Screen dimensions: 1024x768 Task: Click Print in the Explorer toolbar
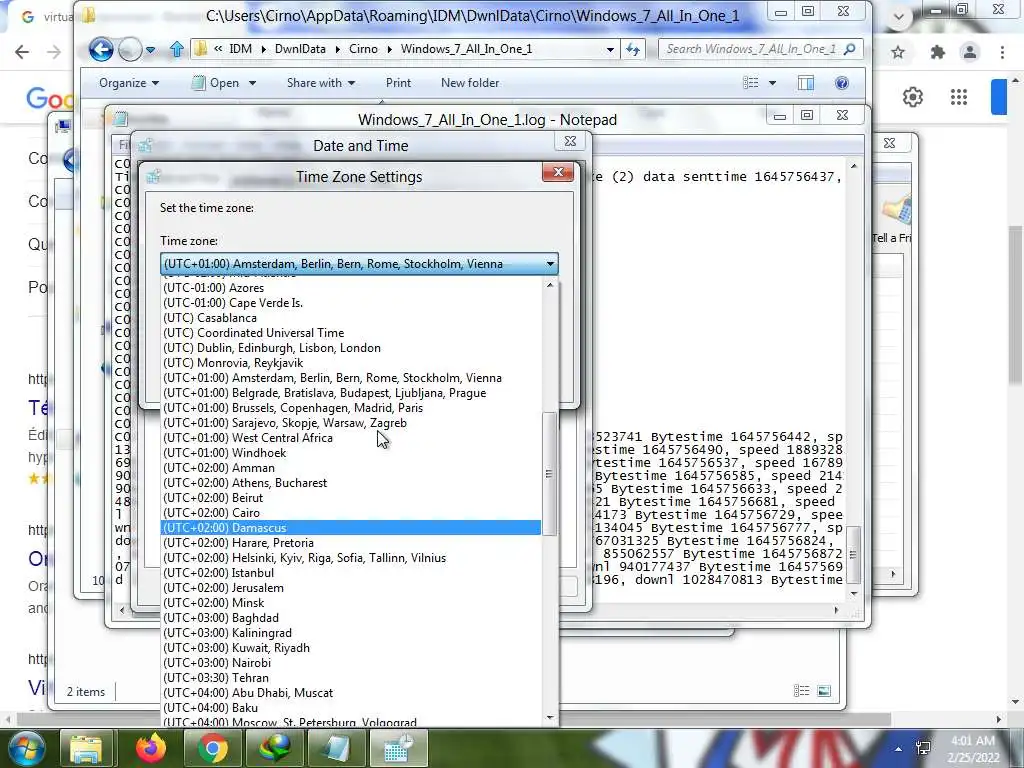(398, 83)
